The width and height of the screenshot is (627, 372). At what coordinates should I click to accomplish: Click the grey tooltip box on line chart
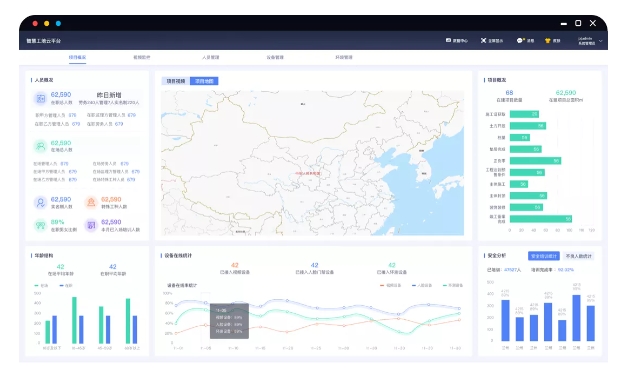pyautogui.click(x=230, y=321)
